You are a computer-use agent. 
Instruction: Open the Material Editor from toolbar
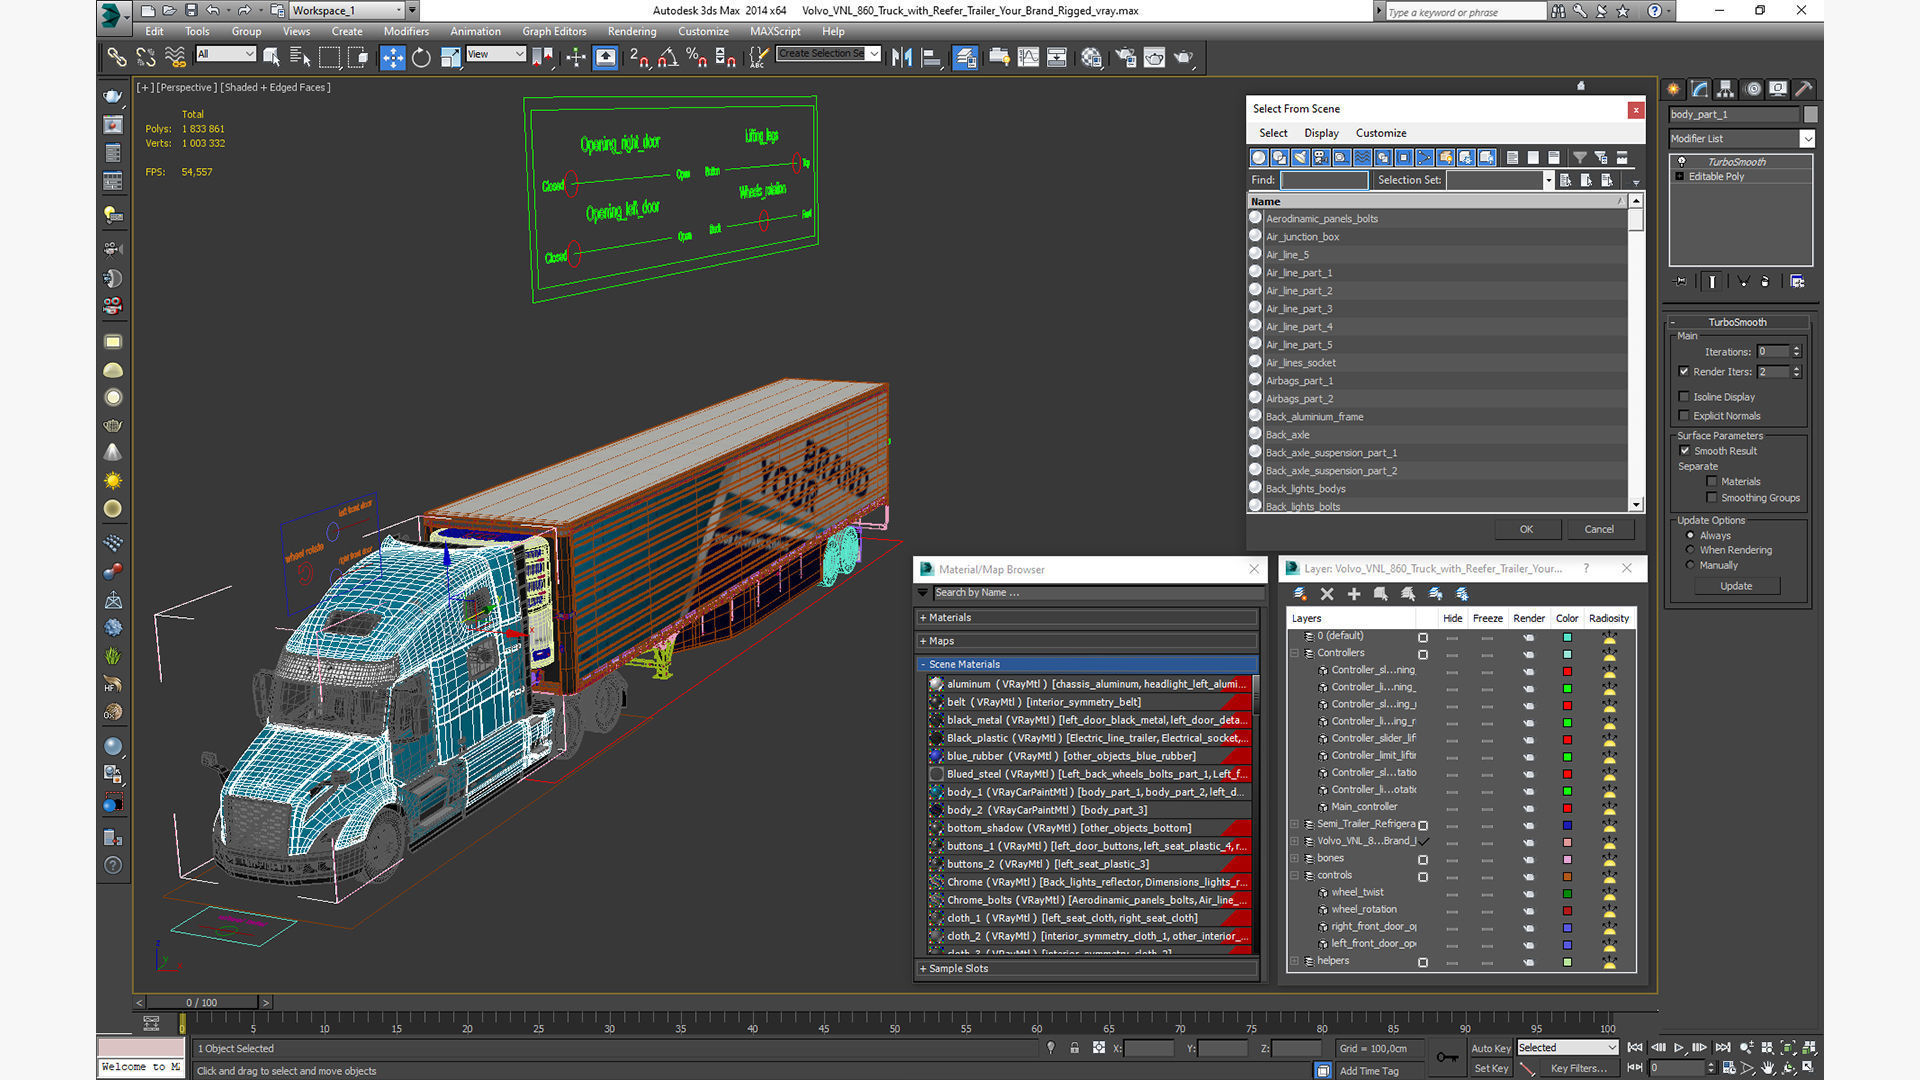[1091, 58]
